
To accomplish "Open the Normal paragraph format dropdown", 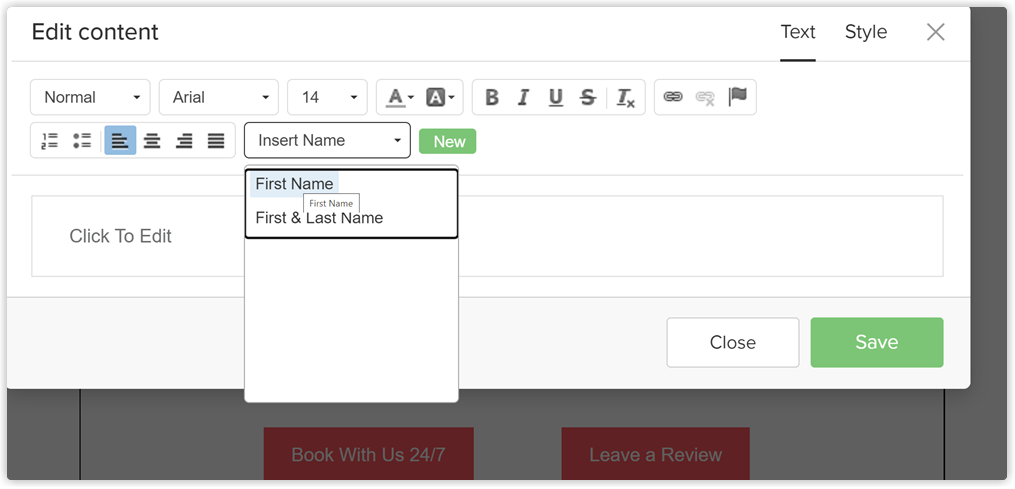I will [x=91, y=98].
